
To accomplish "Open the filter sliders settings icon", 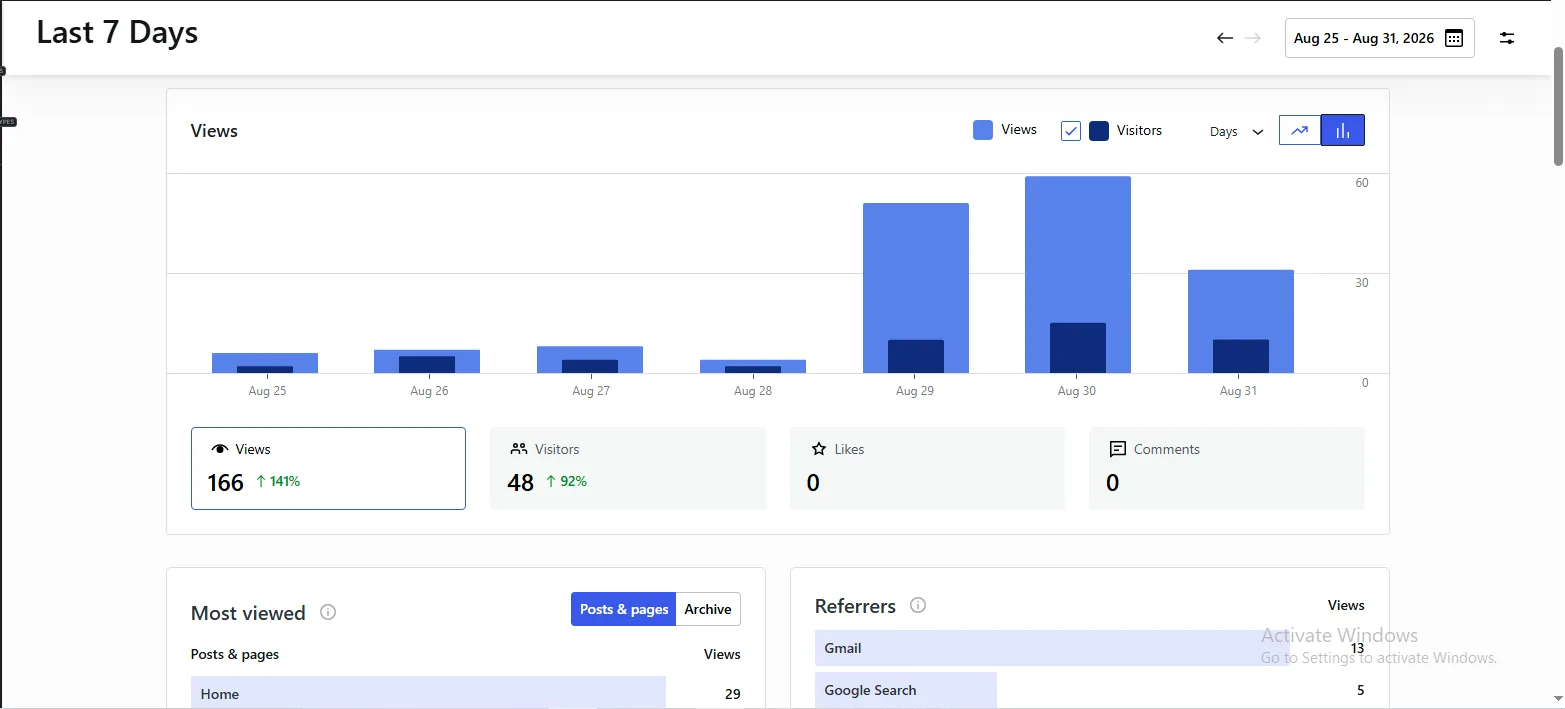I will [1507, 38].
